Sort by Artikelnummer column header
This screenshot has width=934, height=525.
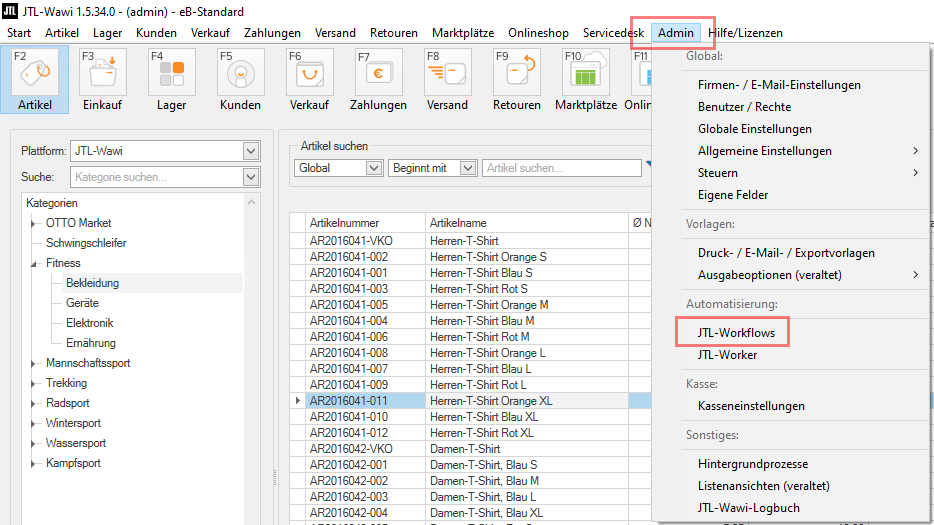point(365,223)
